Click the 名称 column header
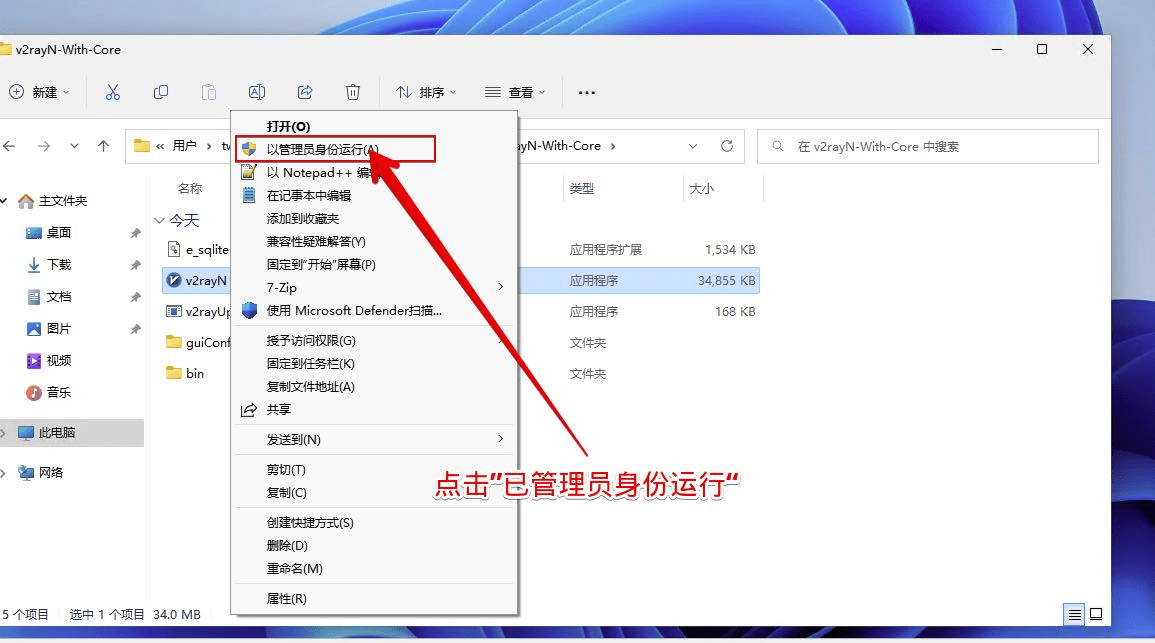The height and width of the screenshot is (643, 1155). coord(189,189)
